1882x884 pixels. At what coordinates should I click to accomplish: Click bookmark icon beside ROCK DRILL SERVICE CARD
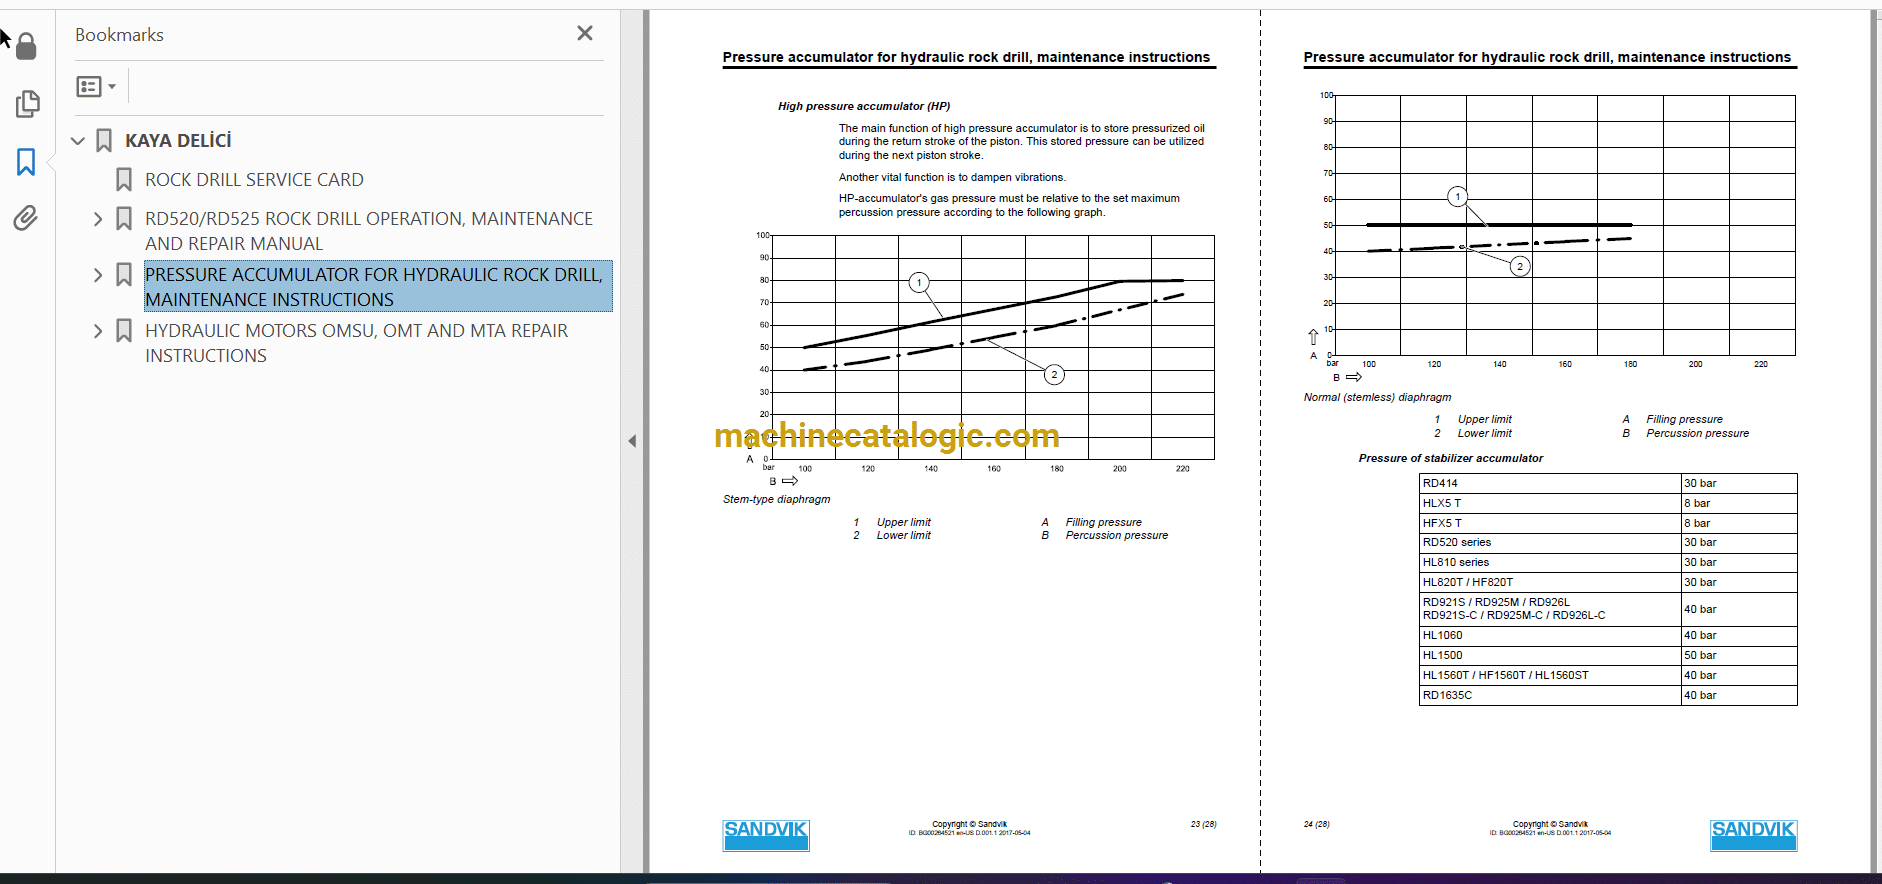tap(124, 180)
